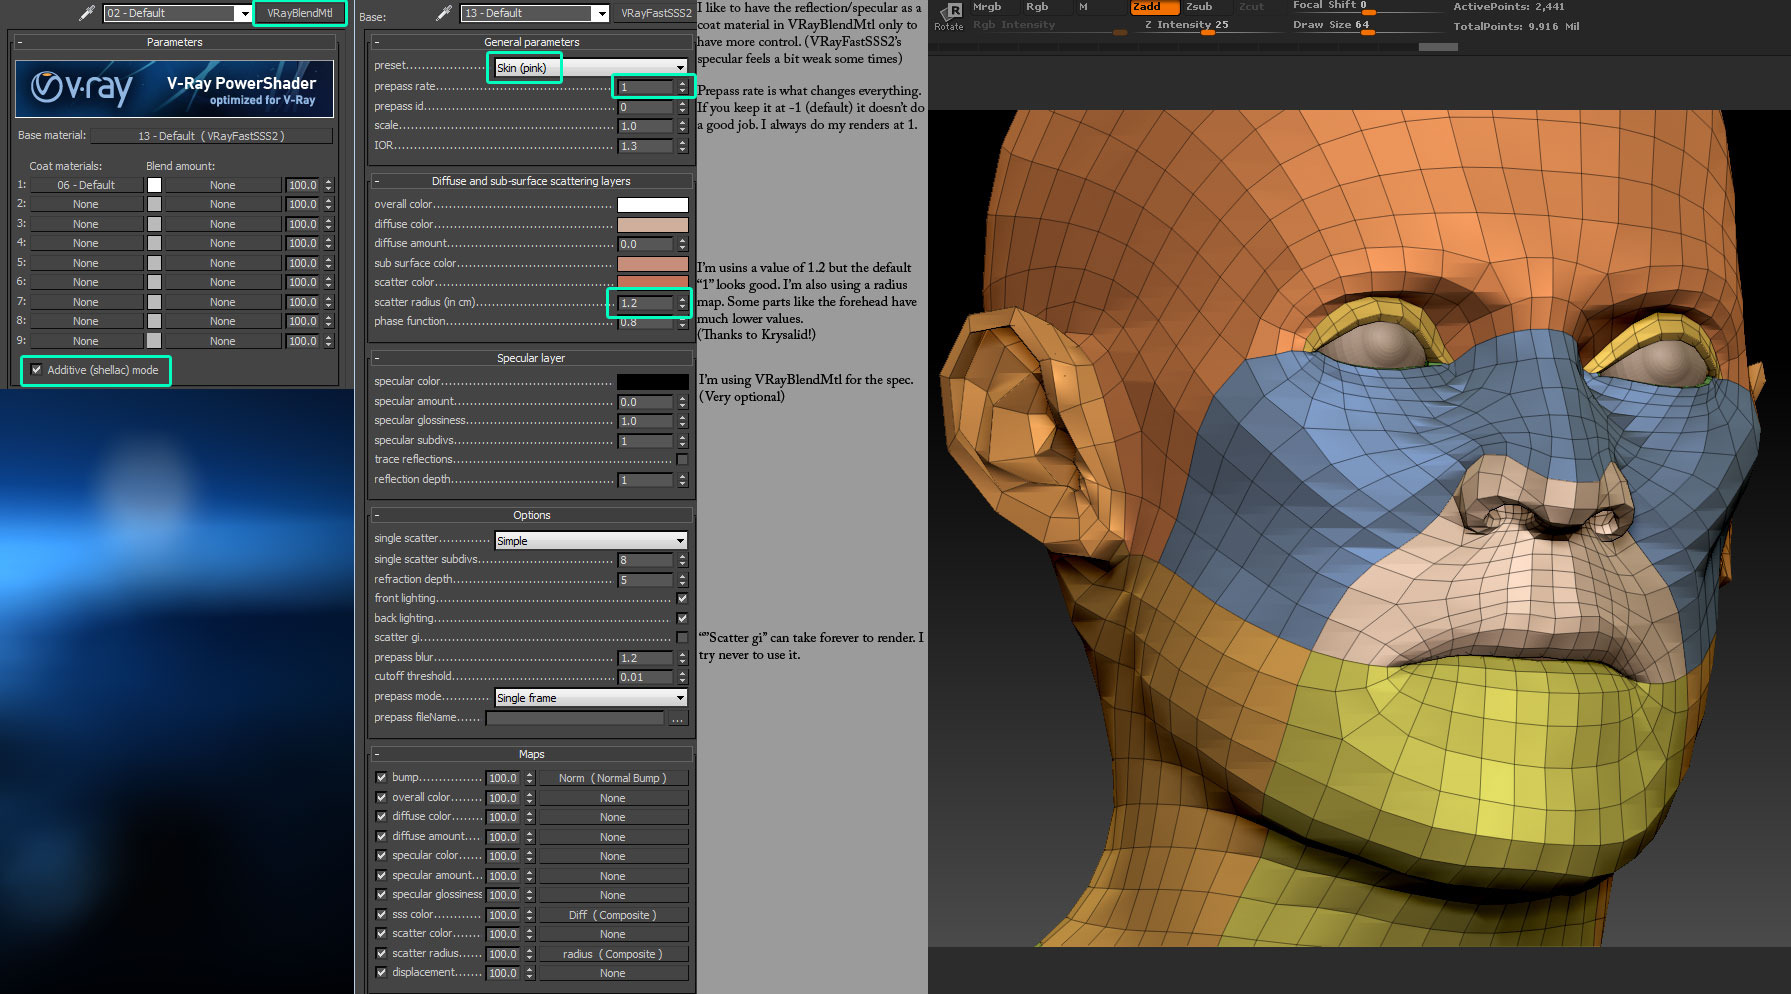Image resolution: width=1791 pixels, height=994 pixels.
Task: Click blend amount 1 None map slot
Action: point(222,185)
